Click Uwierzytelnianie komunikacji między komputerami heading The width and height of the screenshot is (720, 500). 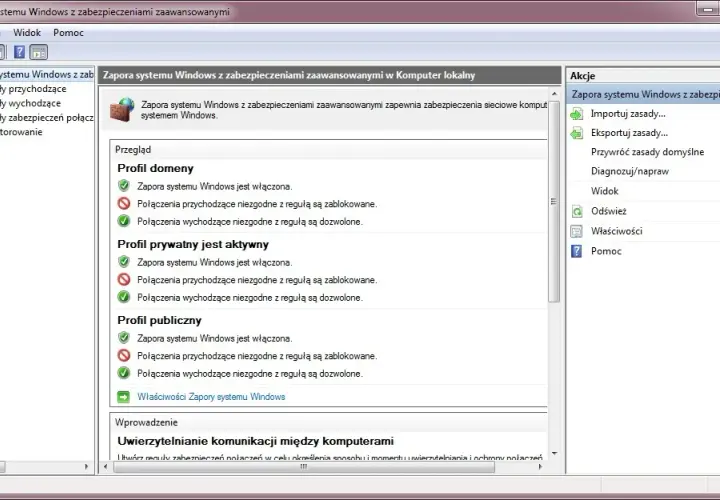pyautogui.click(x=255, y=441)
